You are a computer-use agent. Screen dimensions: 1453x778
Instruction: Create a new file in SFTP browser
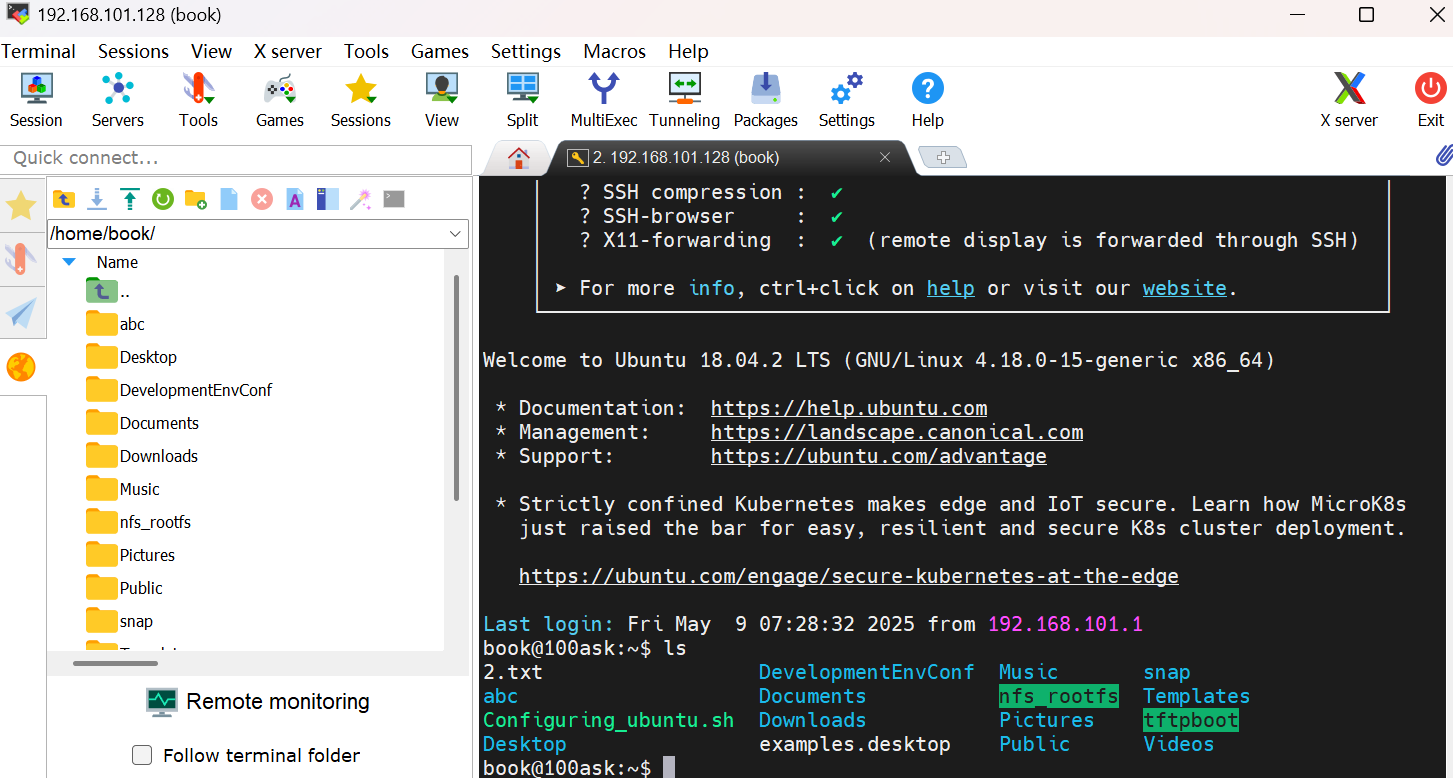pos(229,199)
